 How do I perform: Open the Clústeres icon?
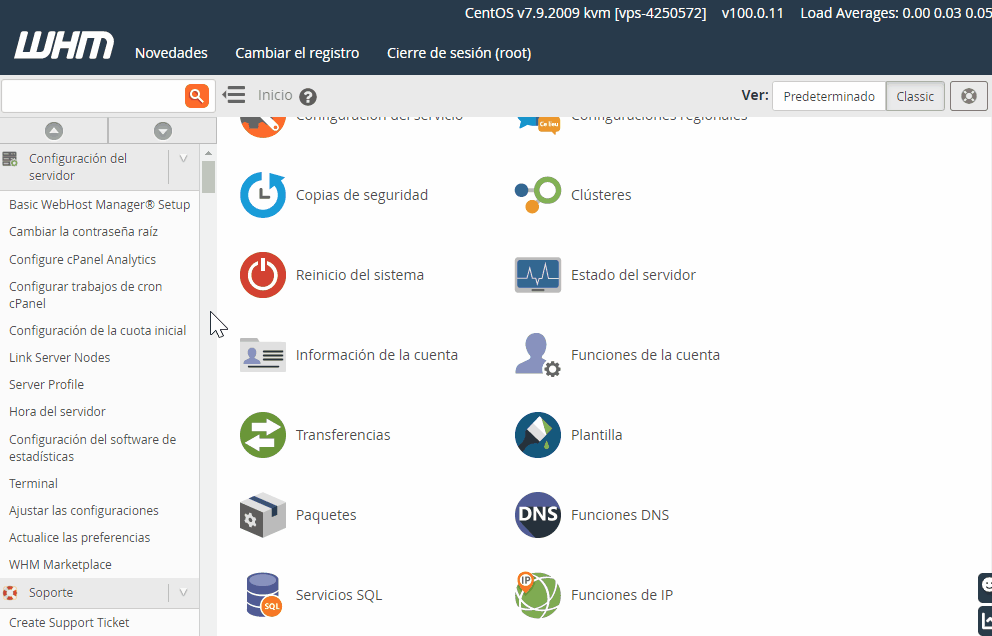pos(538,195)
